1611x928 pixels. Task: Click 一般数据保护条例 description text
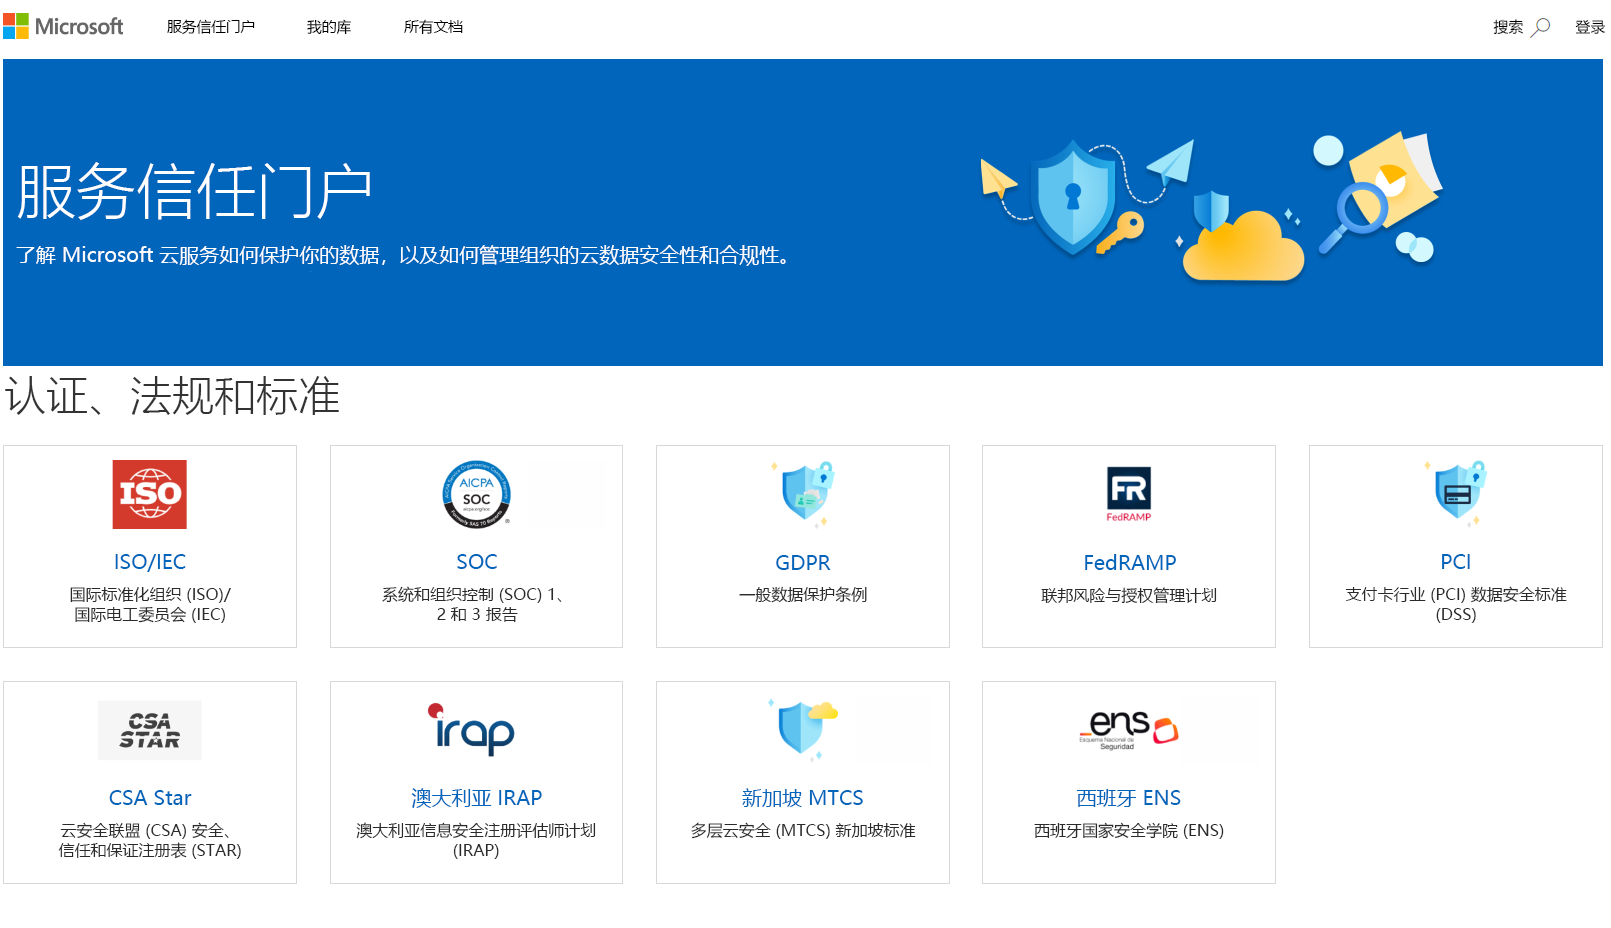click(803, 595)
